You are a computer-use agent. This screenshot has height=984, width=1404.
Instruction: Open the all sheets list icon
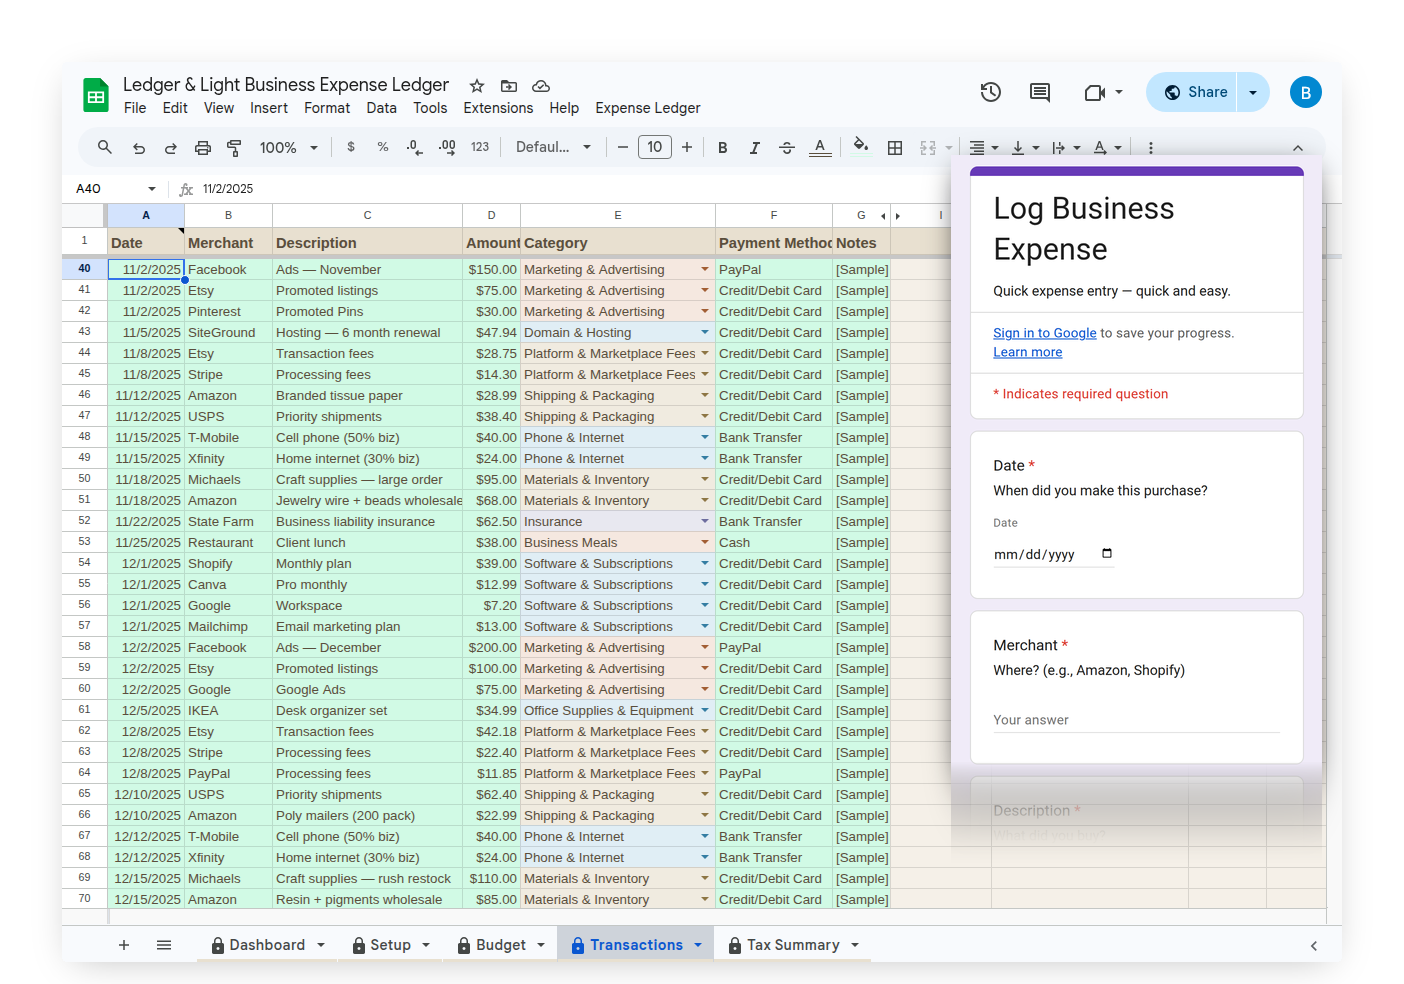[x=164, y=945]
